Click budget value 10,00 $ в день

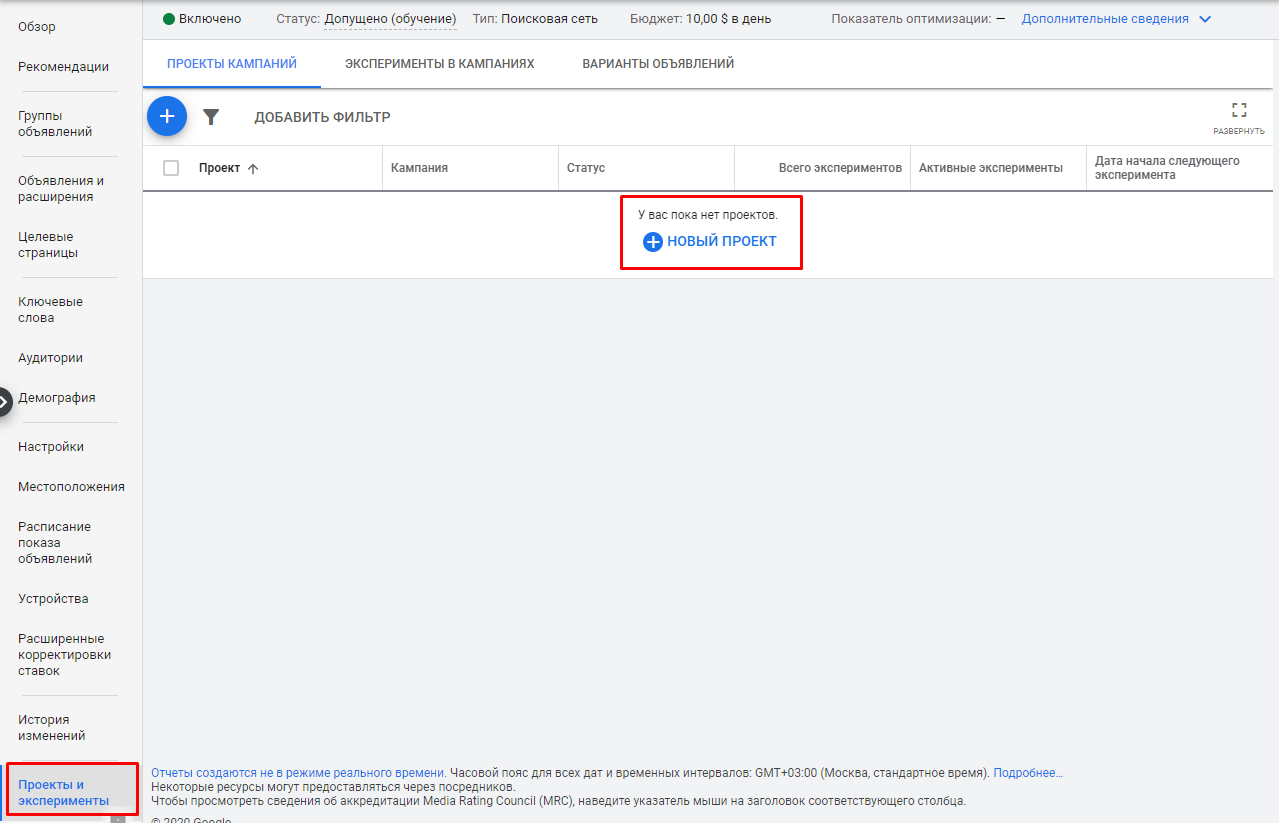(728, 19)
